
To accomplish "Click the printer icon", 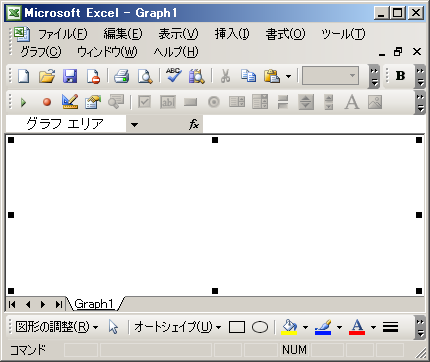I will 122,76.
